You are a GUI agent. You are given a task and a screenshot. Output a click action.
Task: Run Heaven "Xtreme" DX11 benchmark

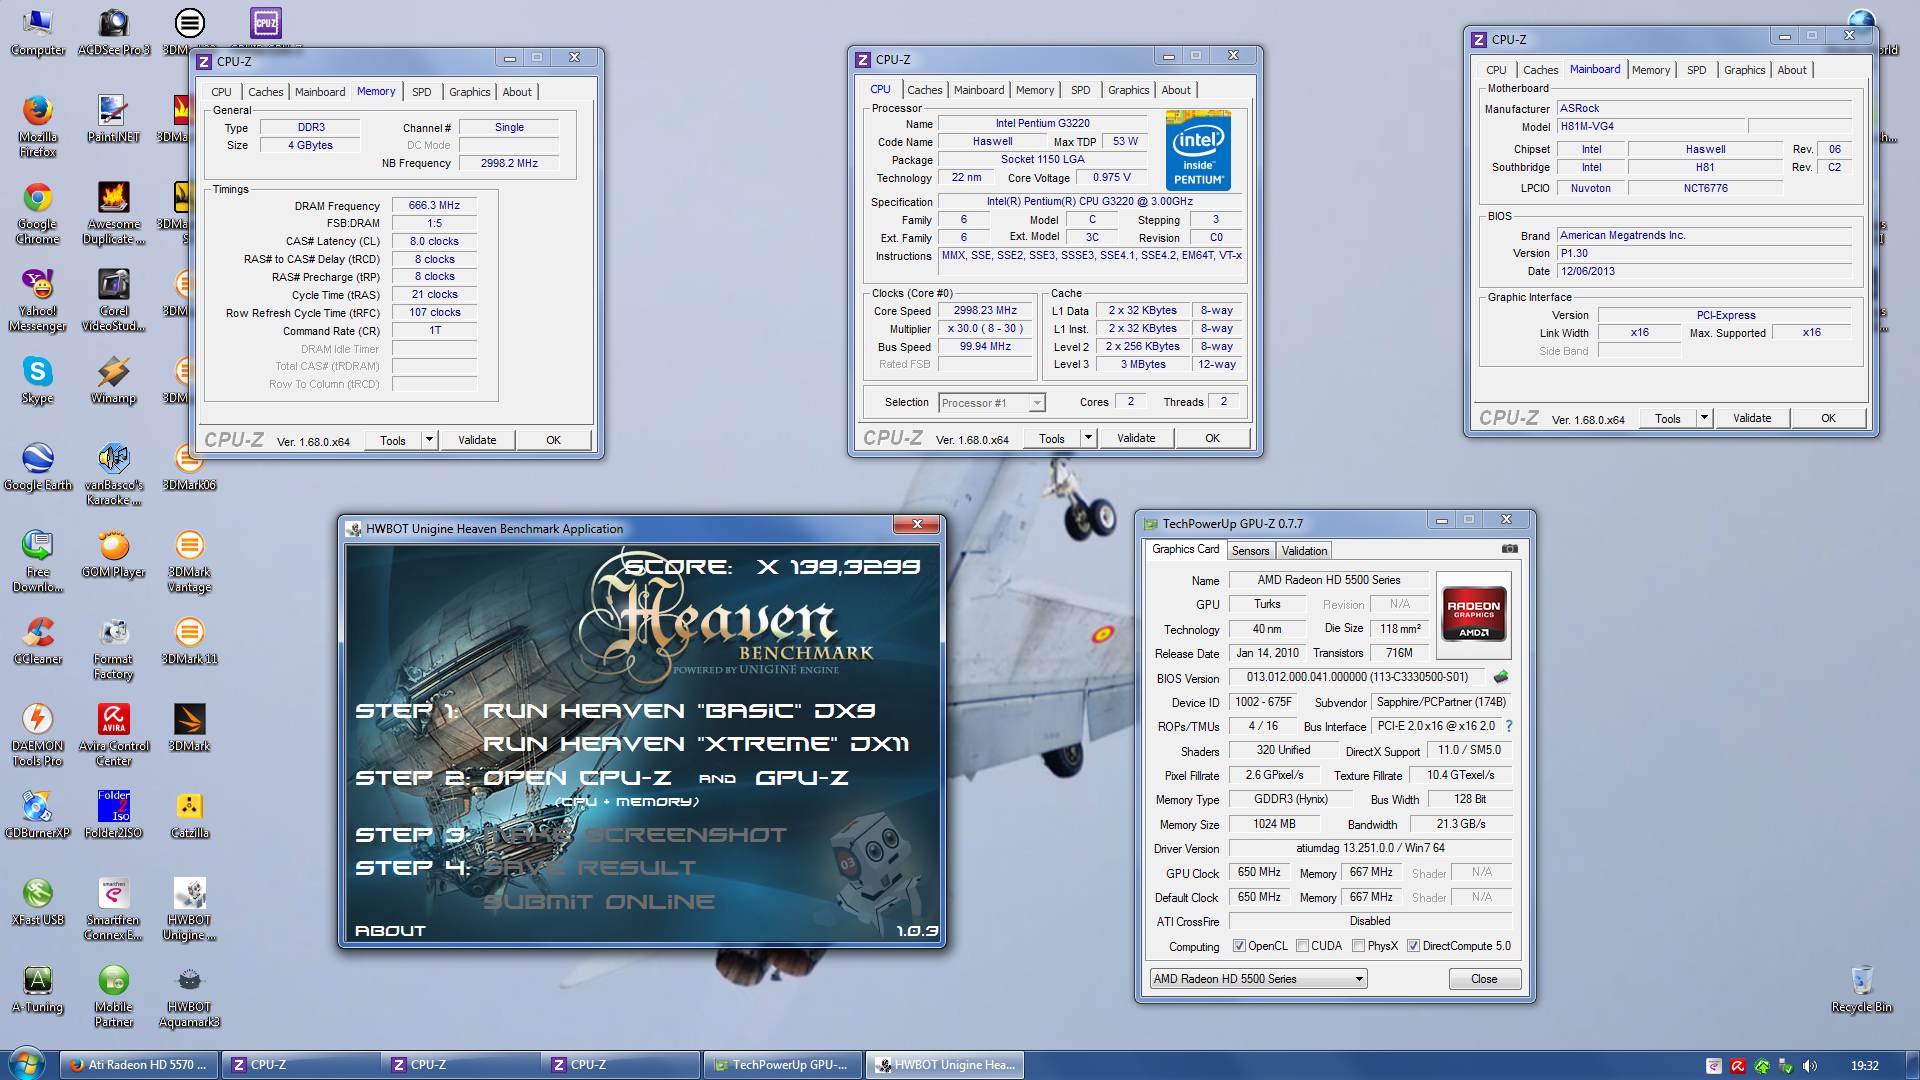[696, 744]
